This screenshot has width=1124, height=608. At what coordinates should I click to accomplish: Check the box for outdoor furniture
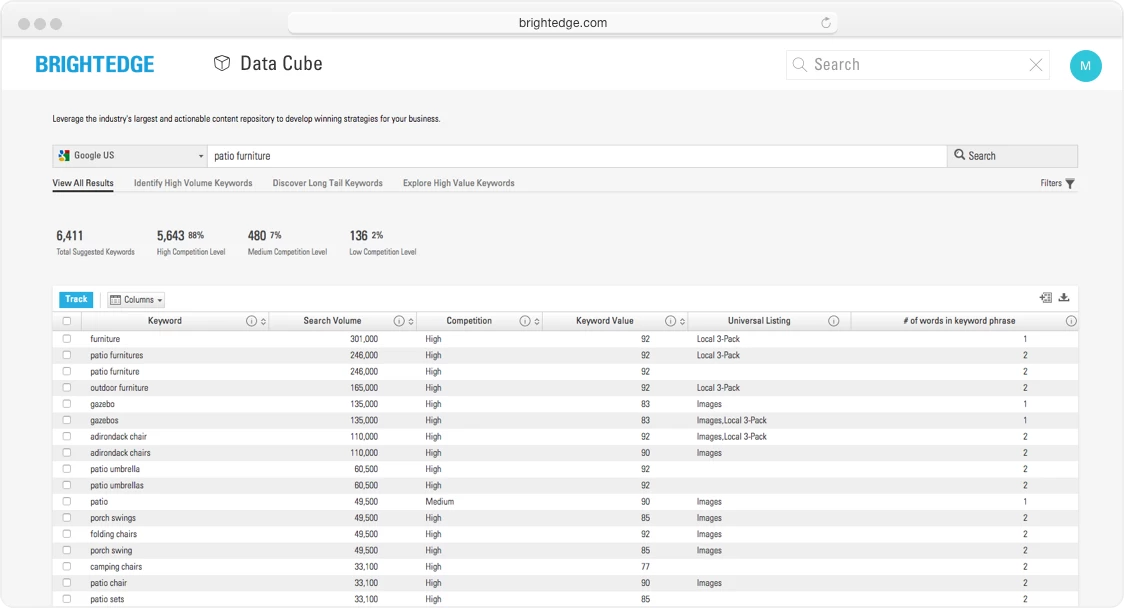click(67, 387)
